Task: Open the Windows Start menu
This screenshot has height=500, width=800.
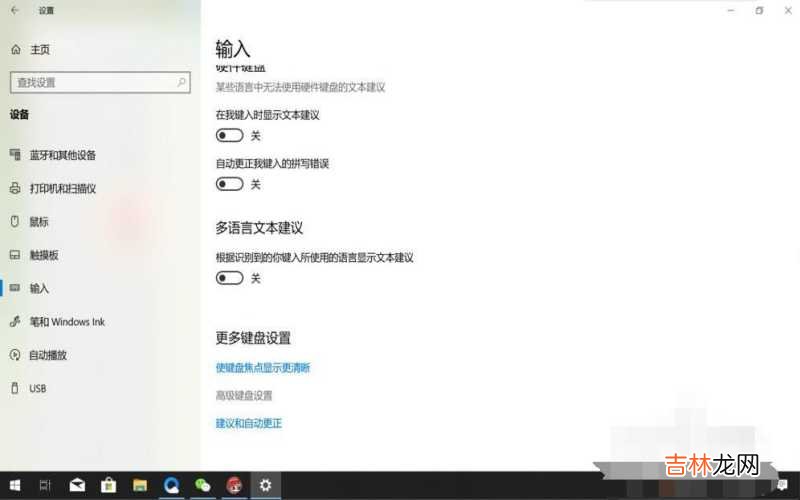Action: point(14,485)
